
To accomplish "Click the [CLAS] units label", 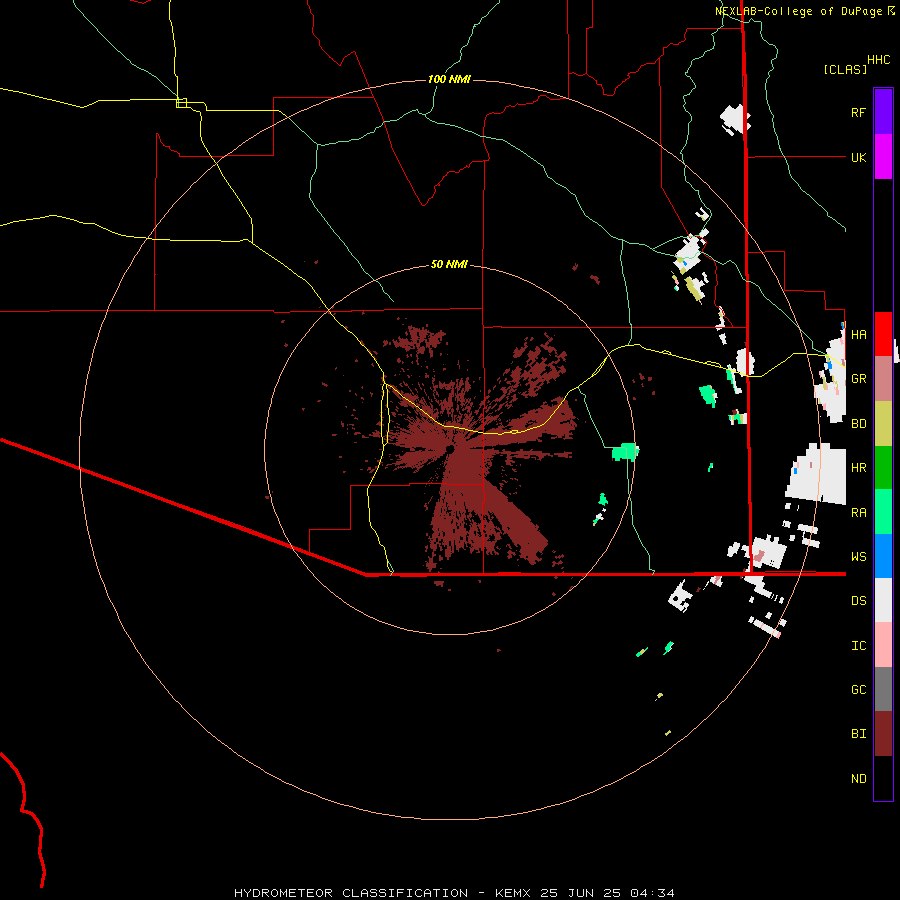I will pyautogui.click(x=845, y=69).
